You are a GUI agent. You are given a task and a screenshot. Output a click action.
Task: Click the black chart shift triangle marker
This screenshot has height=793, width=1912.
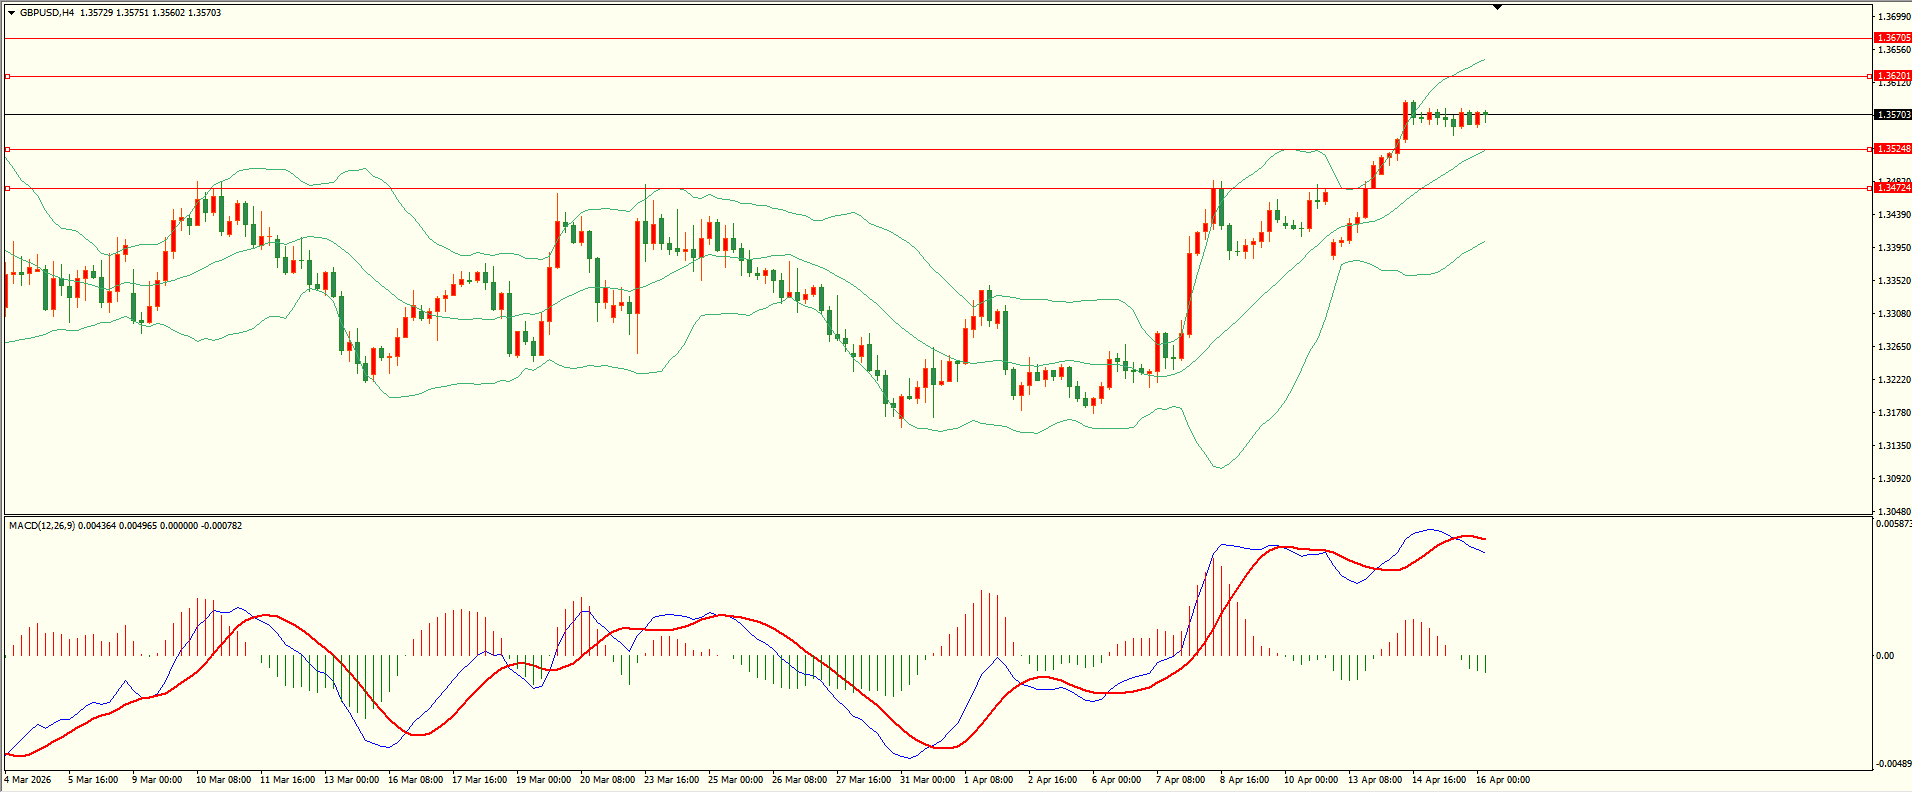coord(1497,7)
